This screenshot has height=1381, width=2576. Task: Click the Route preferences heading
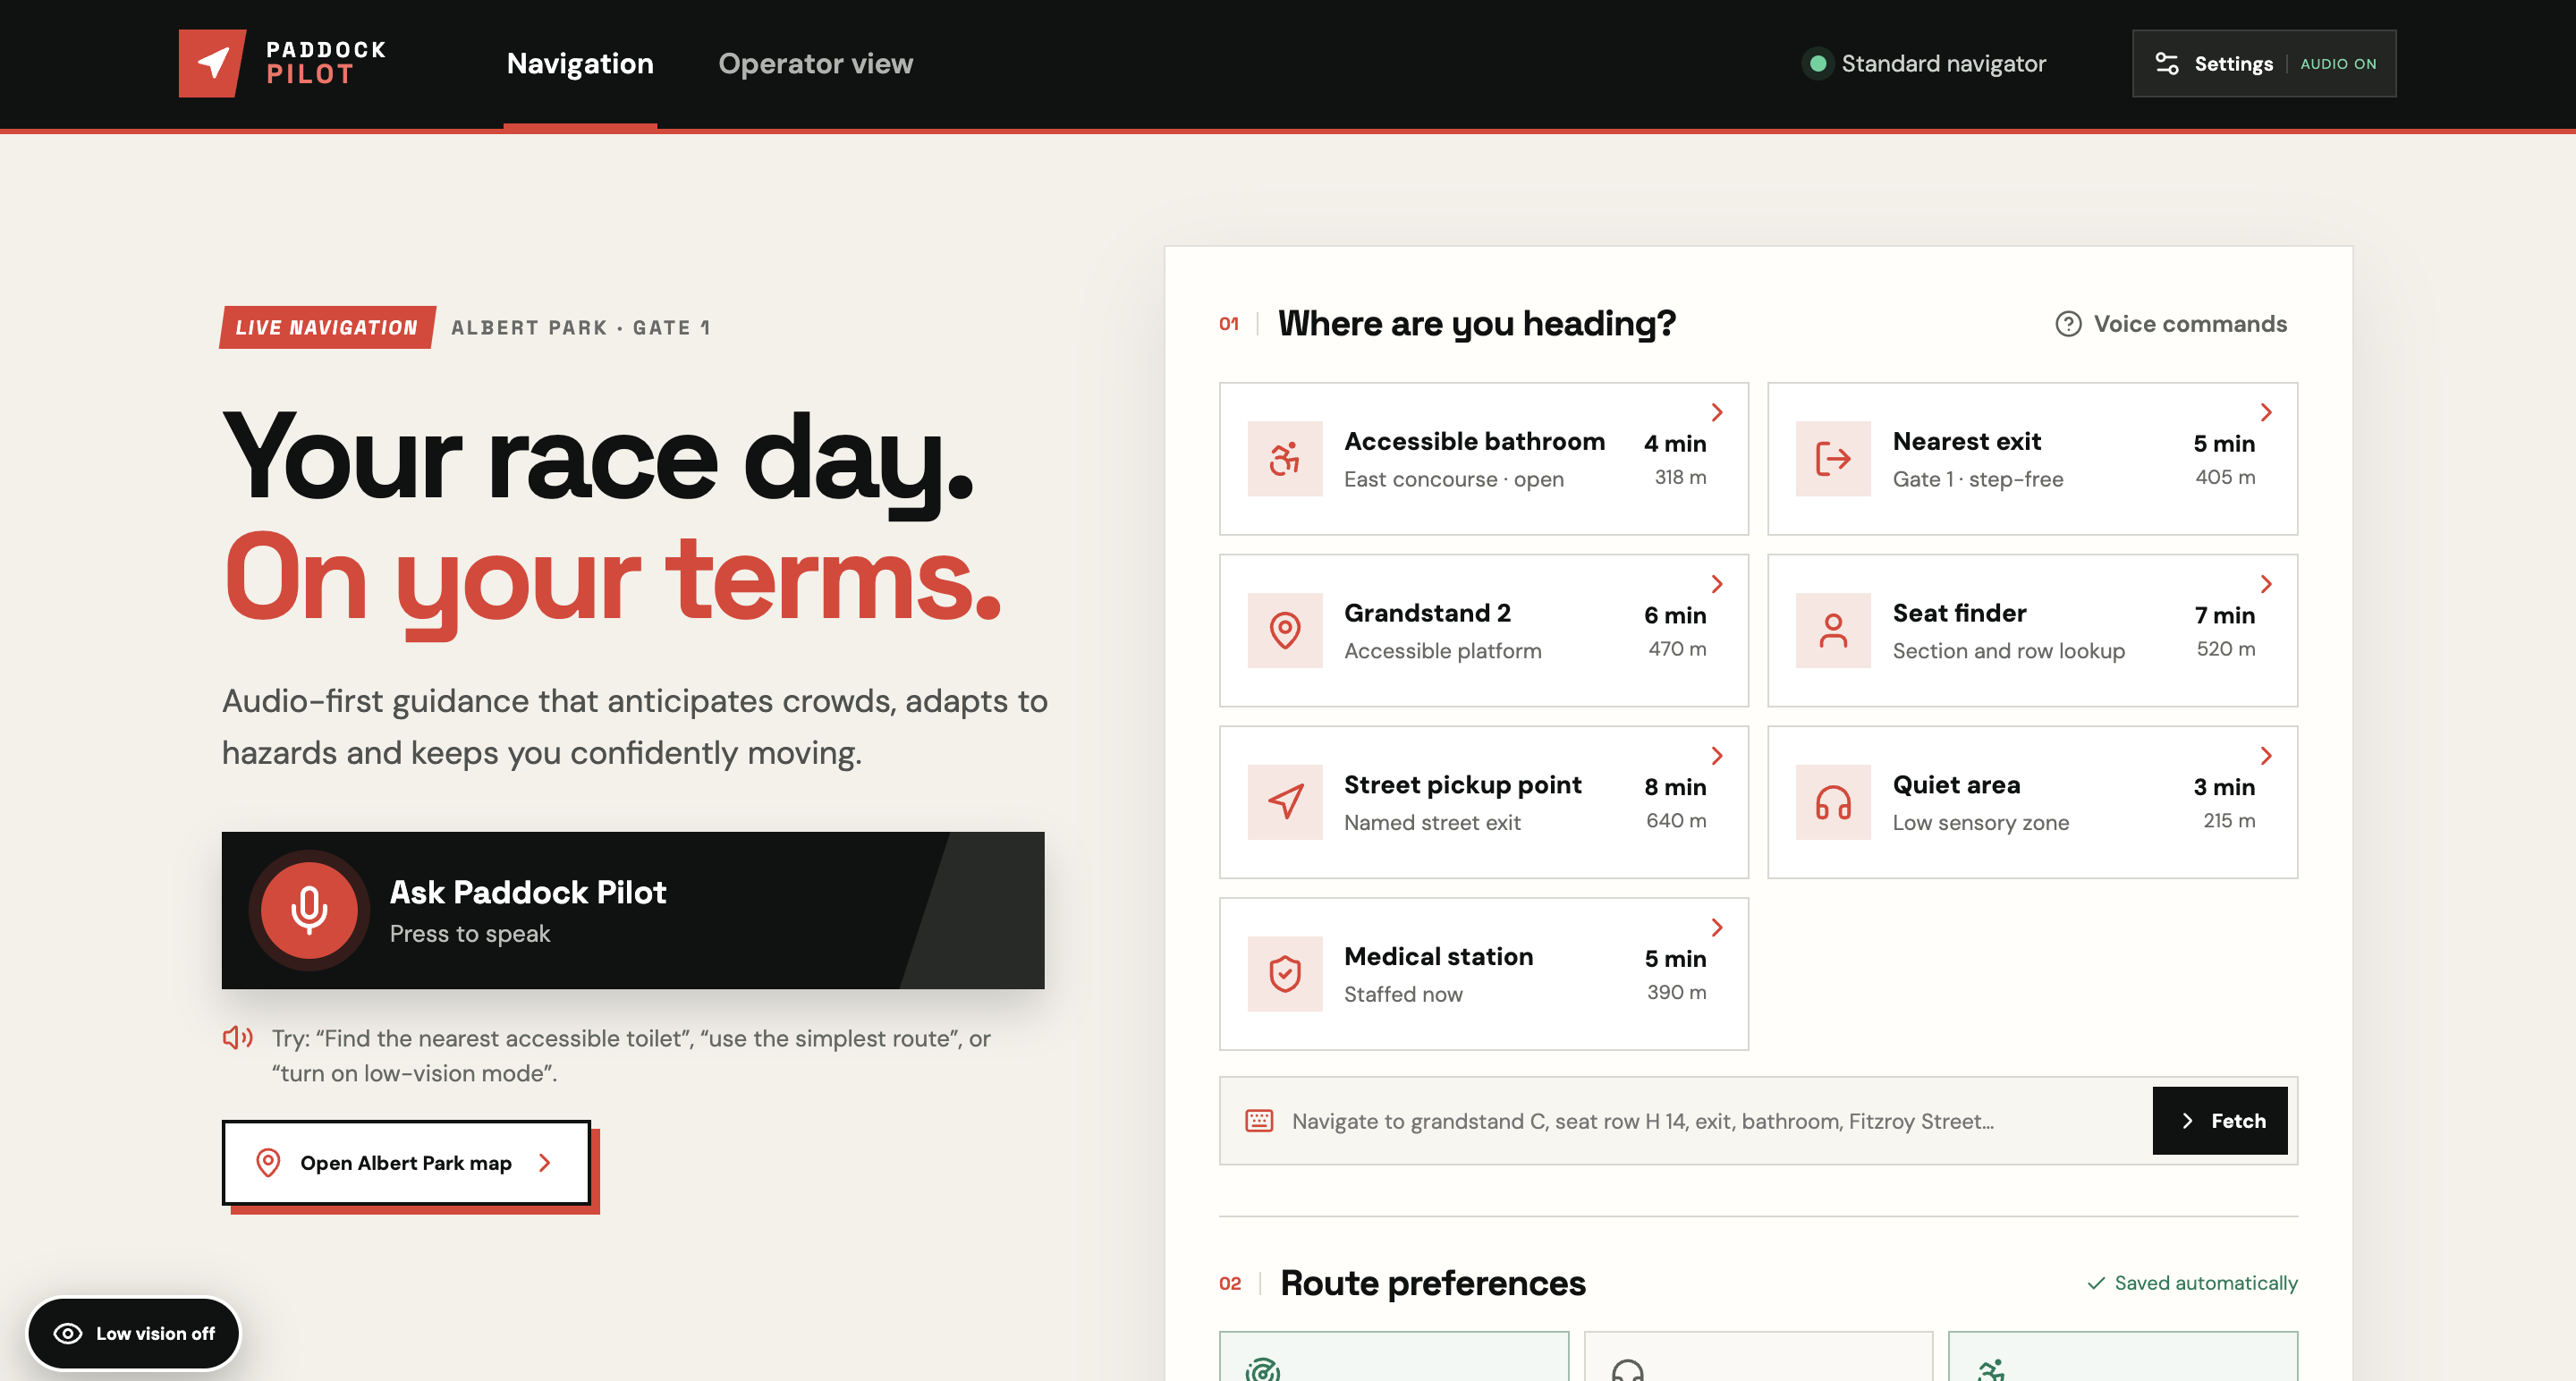[1433, 1283]
